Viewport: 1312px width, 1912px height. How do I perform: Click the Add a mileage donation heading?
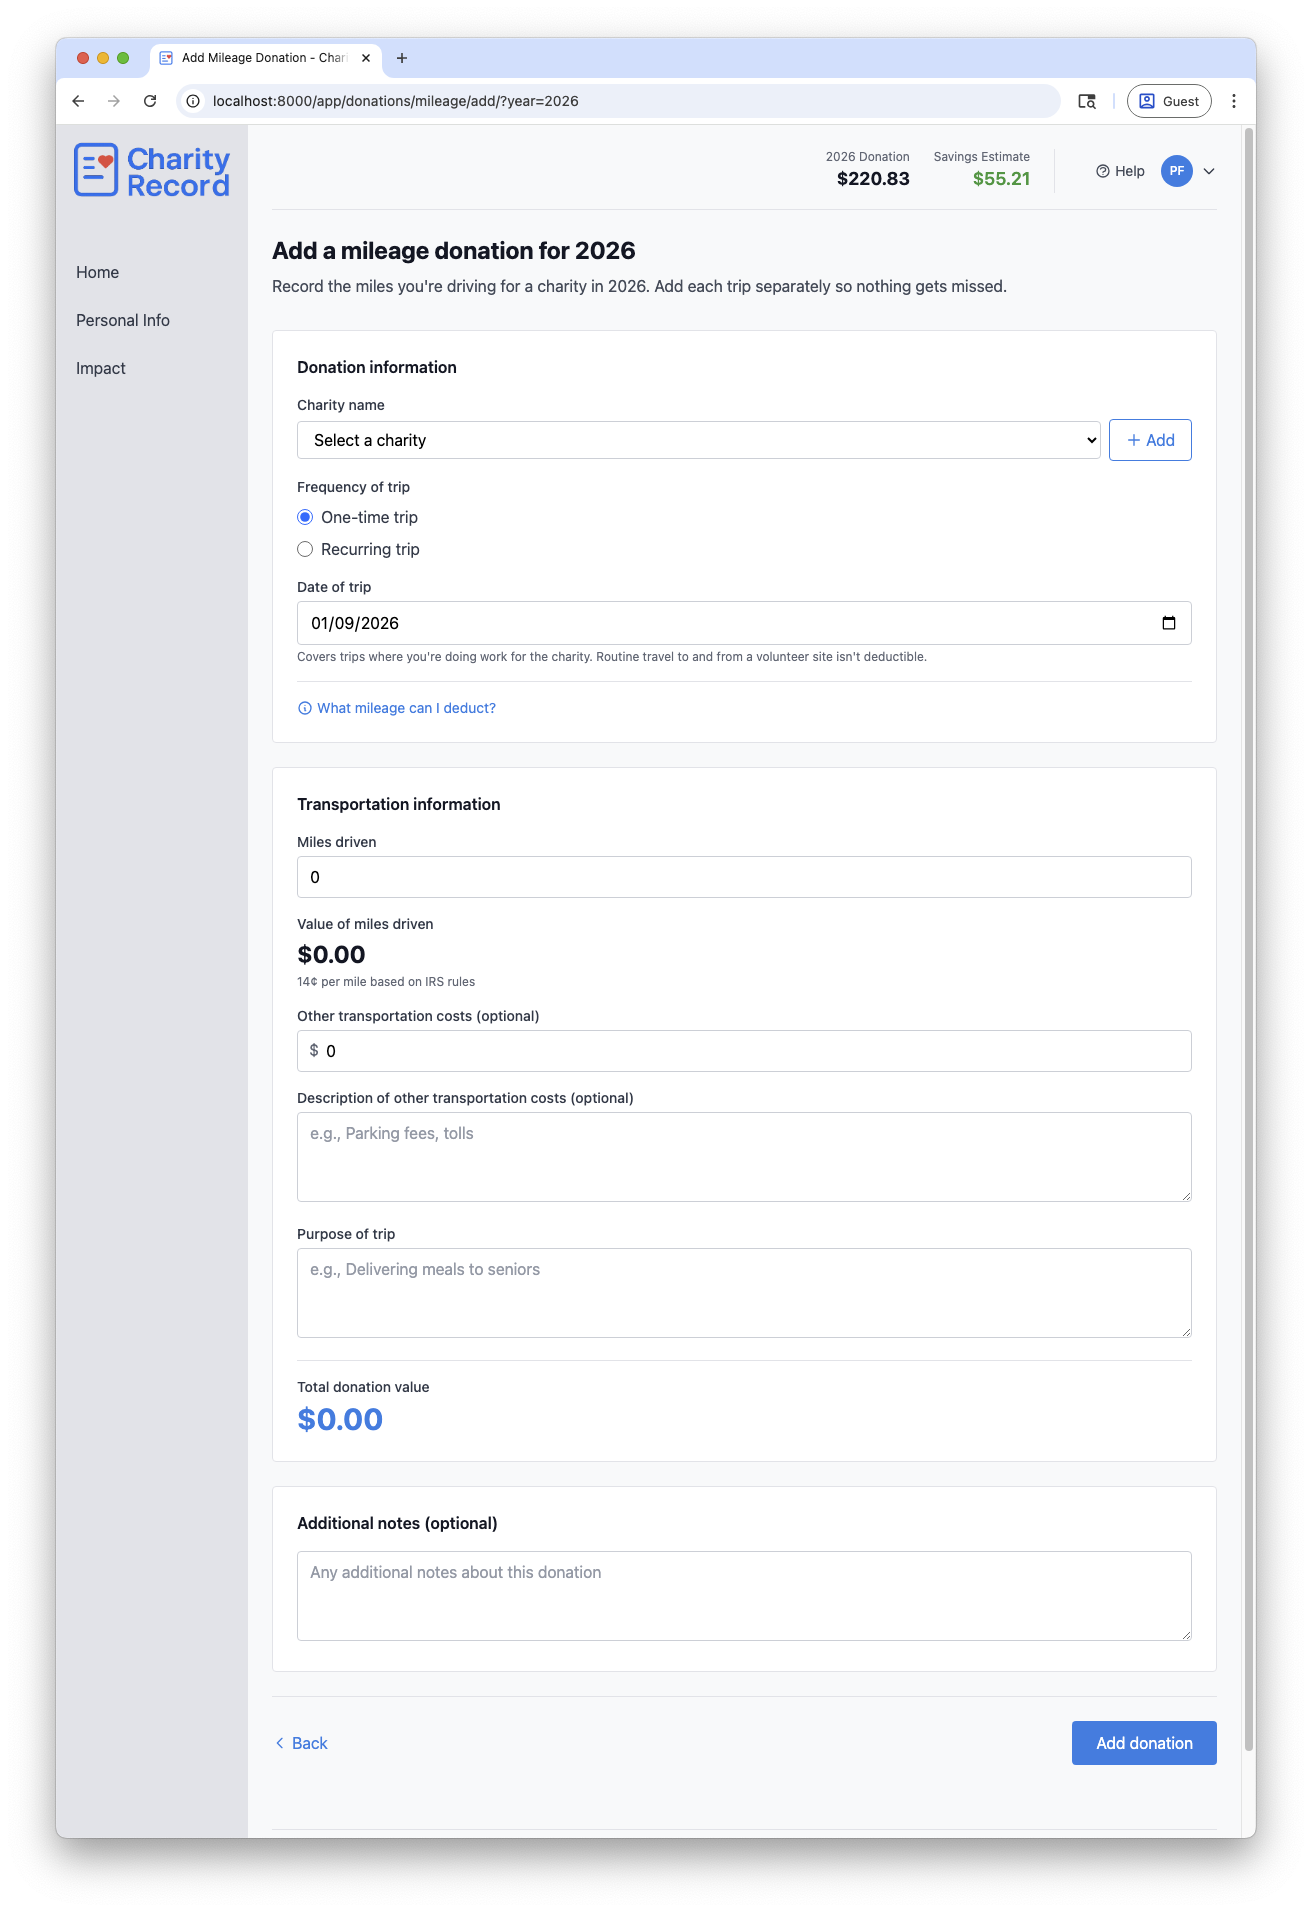(x=454, y=251)
